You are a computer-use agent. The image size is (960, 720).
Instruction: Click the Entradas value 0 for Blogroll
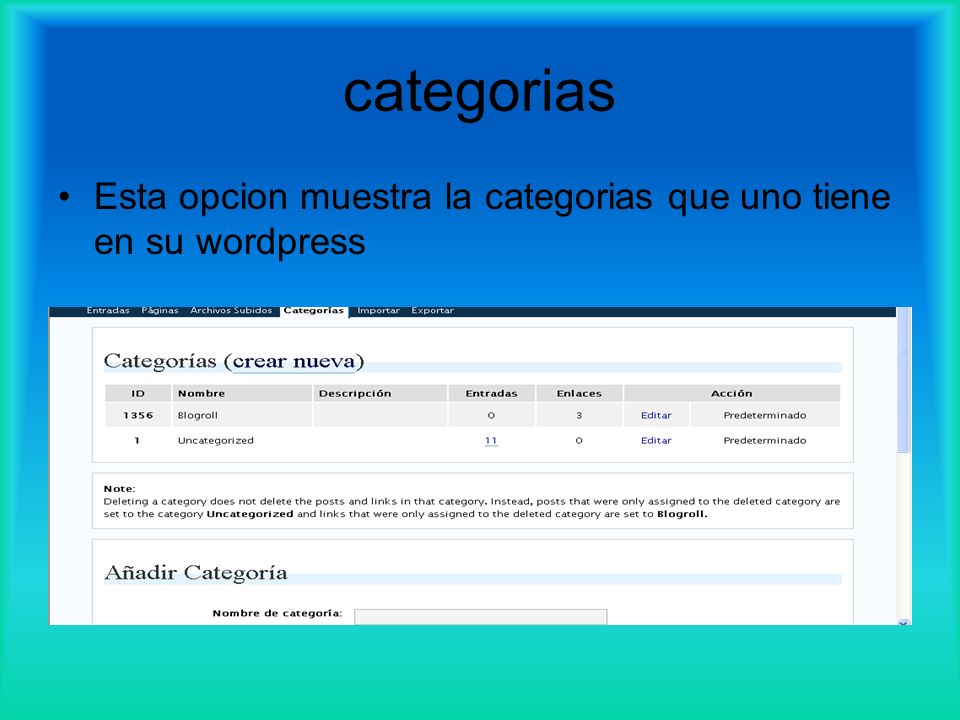point(491,415)
